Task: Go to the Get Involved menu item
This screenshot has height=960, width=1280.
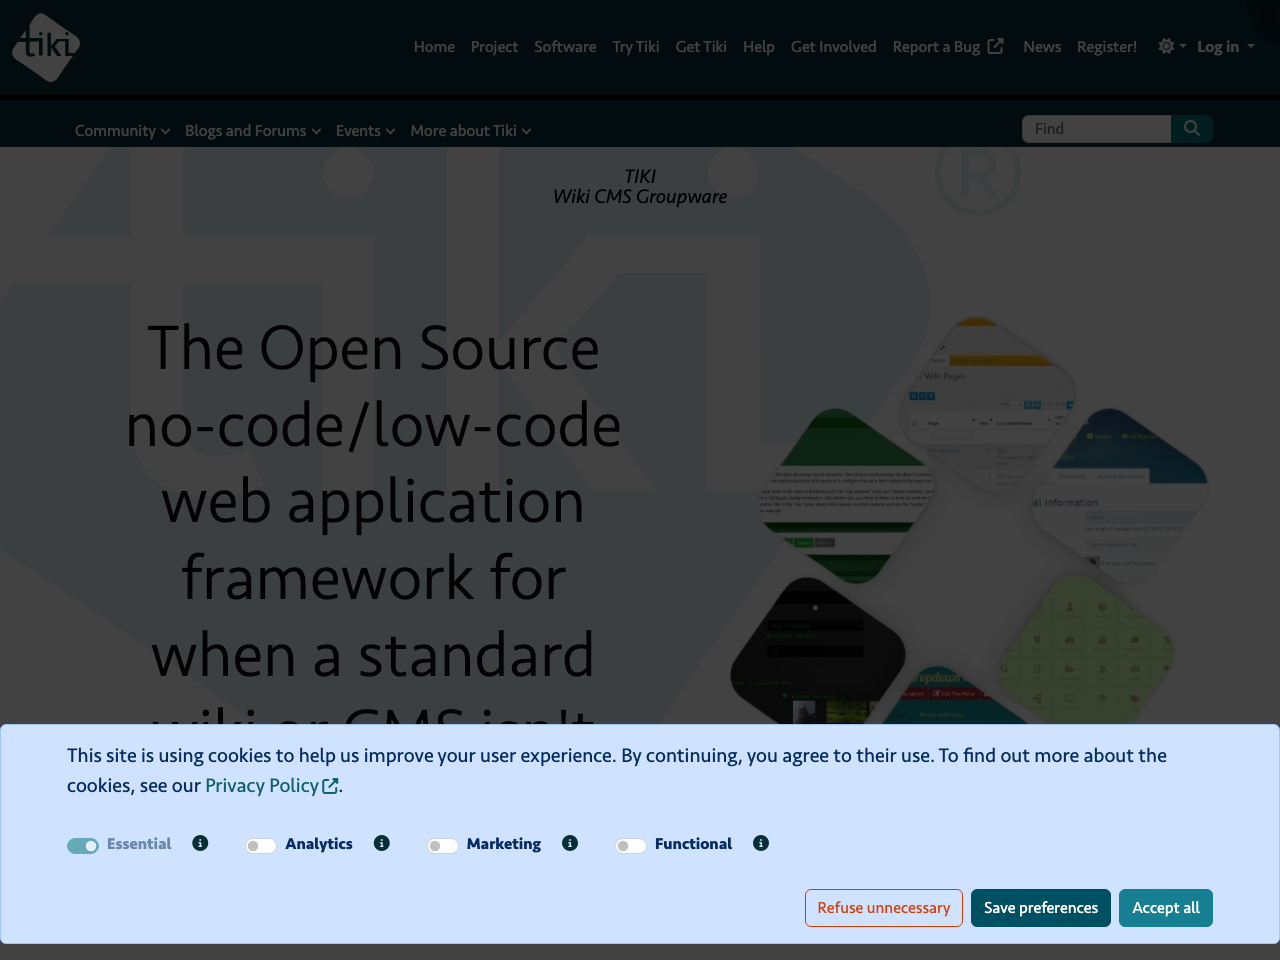Action: pos(833,47)
